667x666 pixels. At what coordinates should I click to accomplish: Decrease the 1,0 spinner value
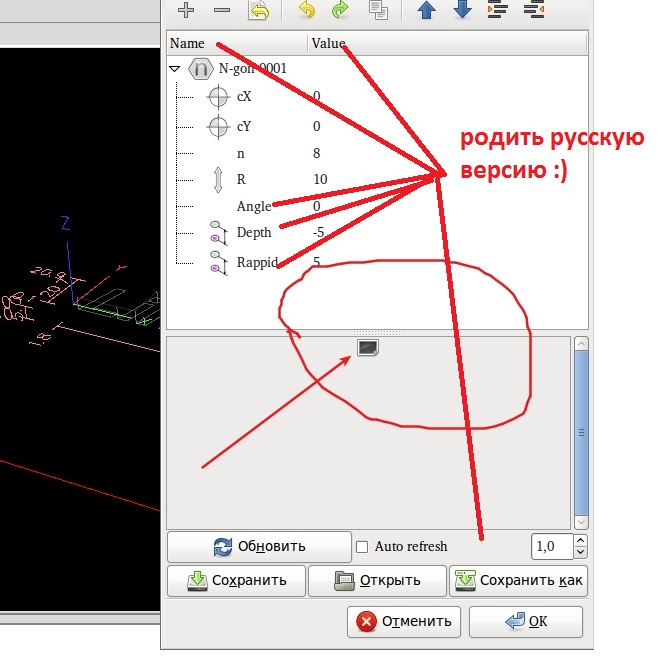pos(581,552)
